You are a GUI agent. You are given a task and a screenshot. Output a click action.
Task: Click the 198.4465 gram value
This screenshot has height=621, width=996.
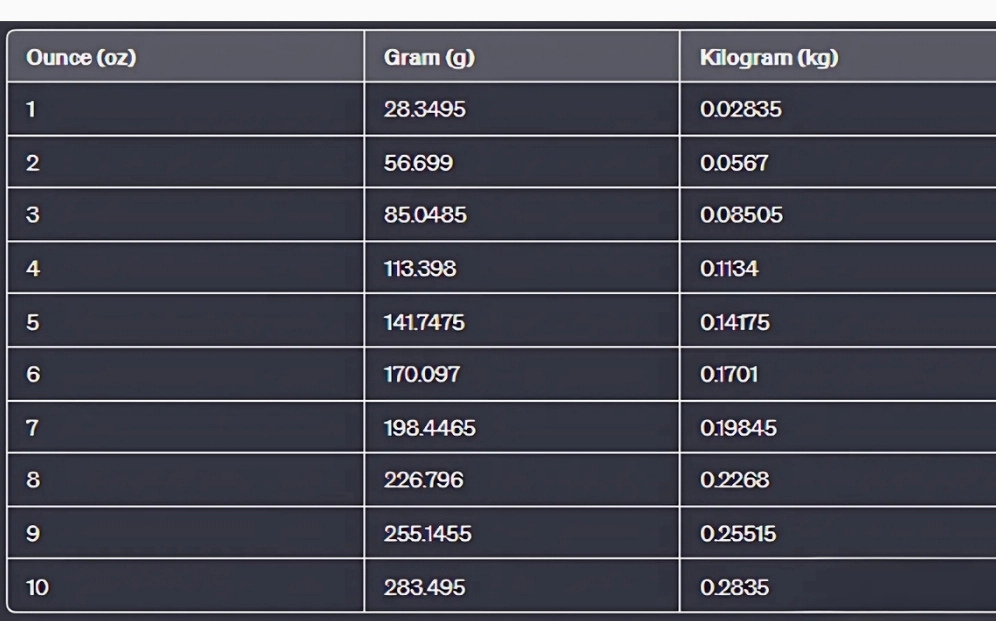[x=429, y=428]
